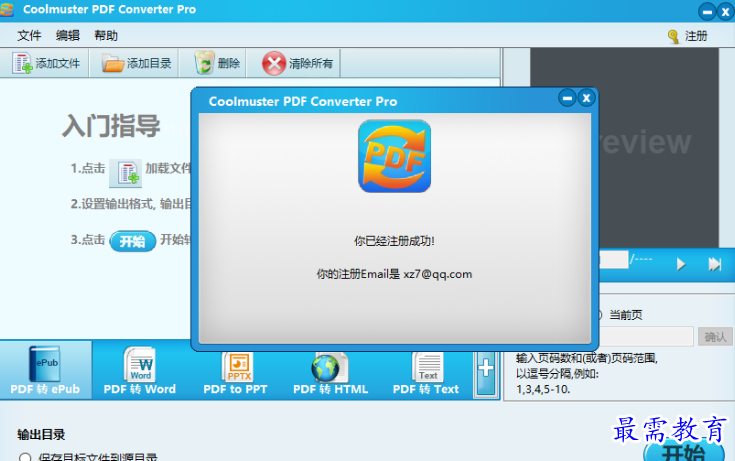Close the registration success dialog

tap(586, 98)
